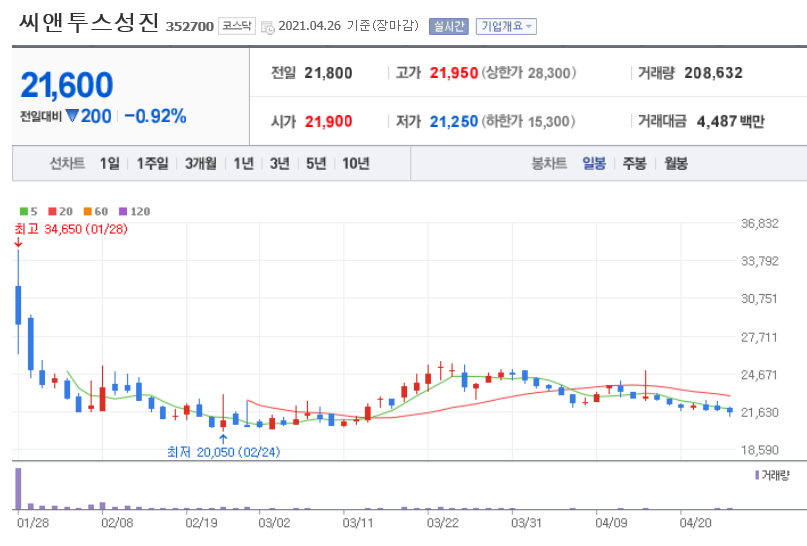Click the 03/22 date axis label

tap(443, 523)
